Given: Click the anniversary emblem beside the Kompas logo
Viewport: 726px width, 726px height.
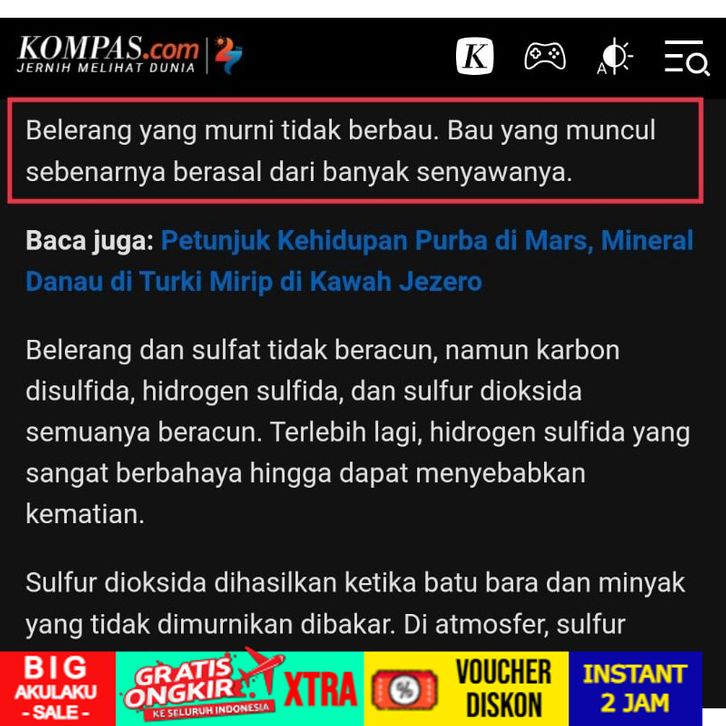Looking at the screenshot, I should (228, 55).
